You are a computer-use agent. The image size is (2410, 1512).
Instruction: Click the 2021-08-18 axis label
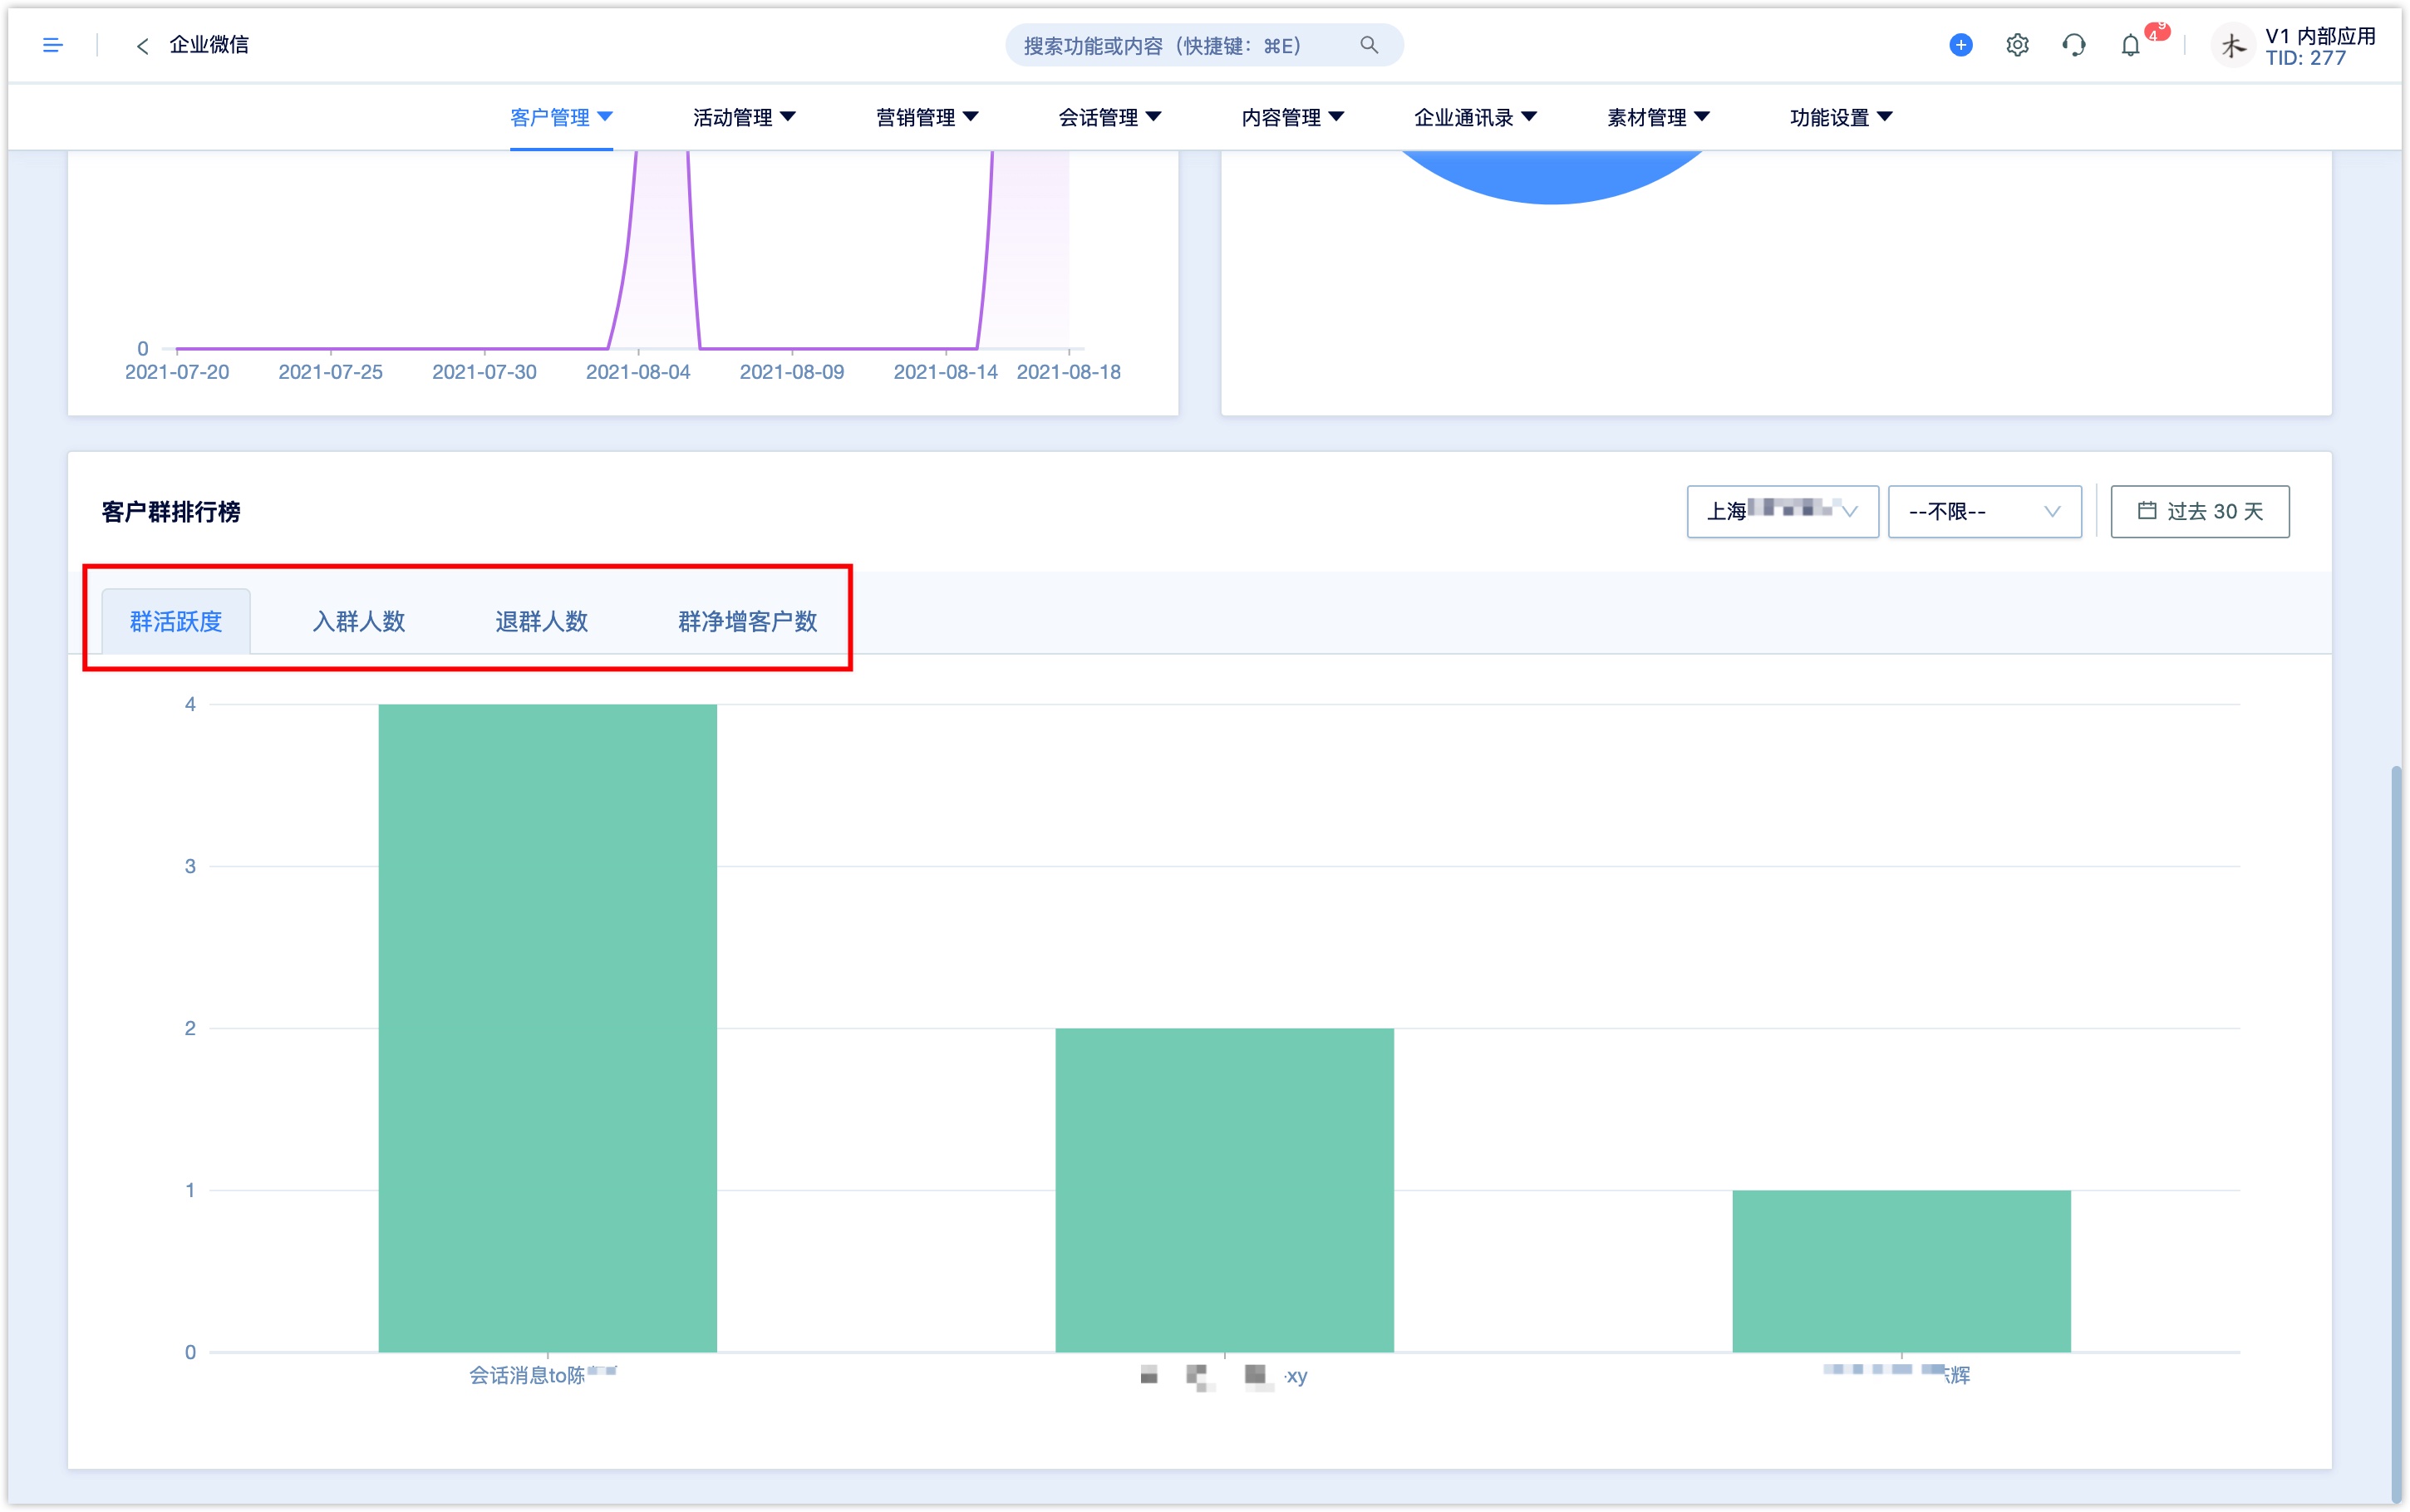[1068, 372]
